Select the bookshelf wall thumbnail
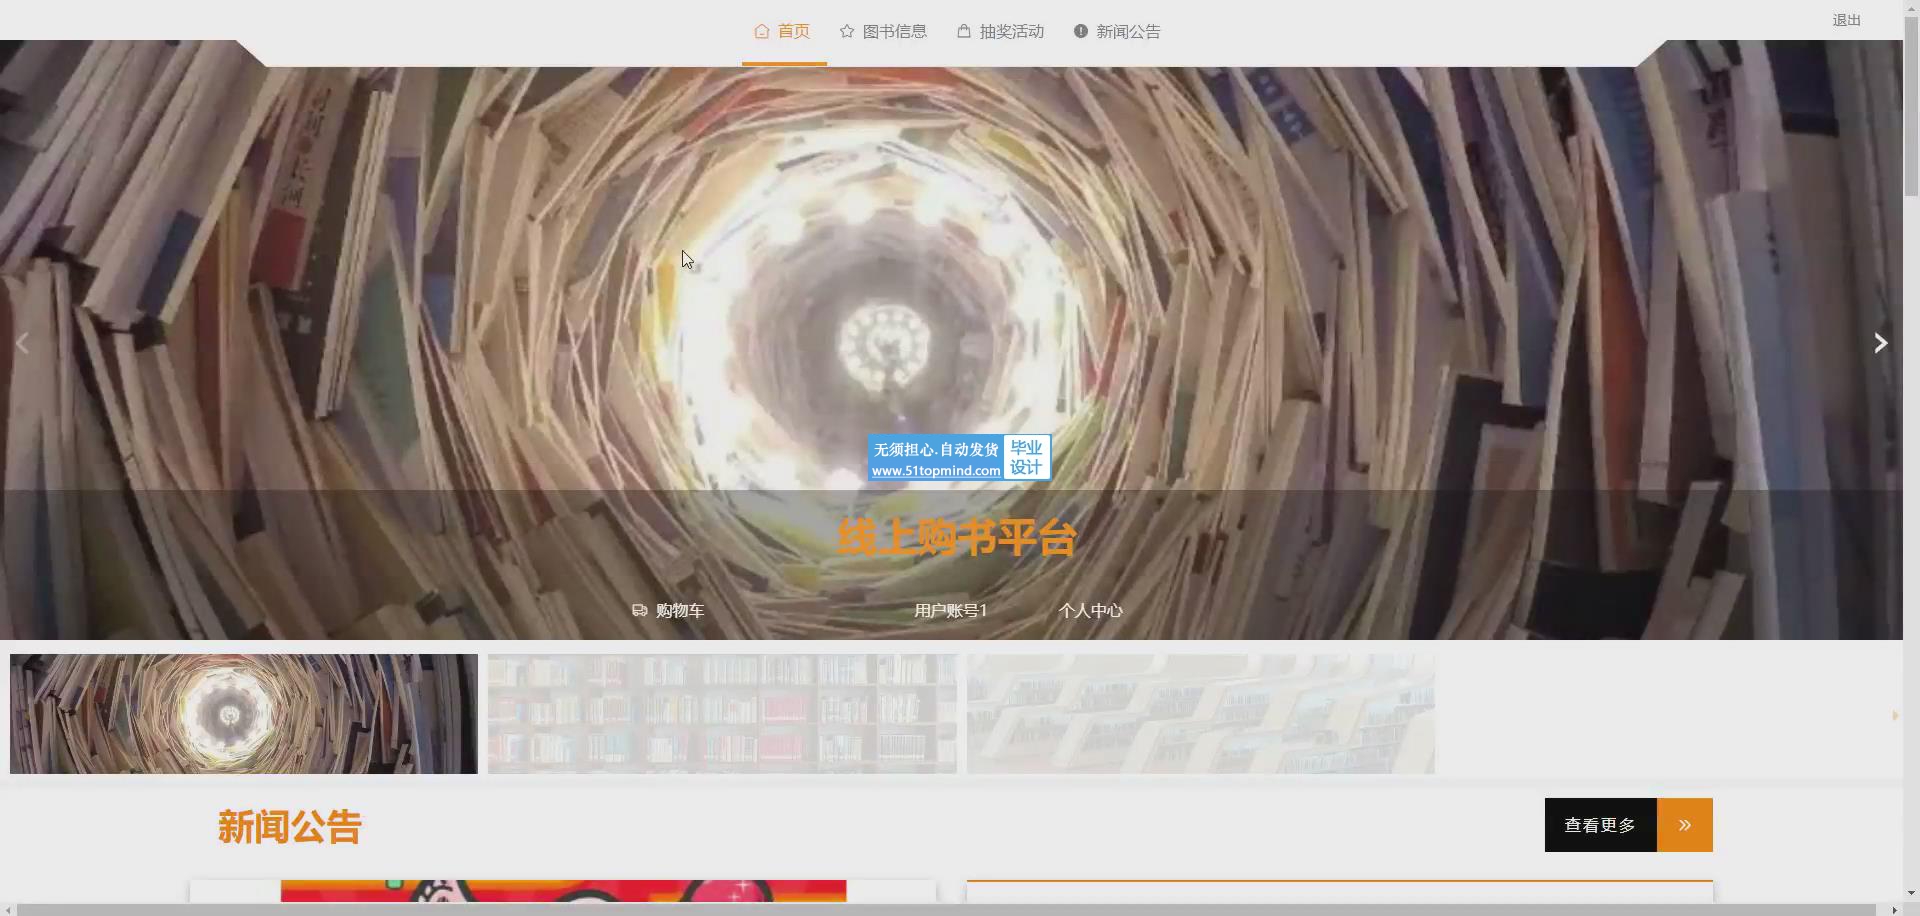Viewport: 1920px width, 916px height. [722, 714]
